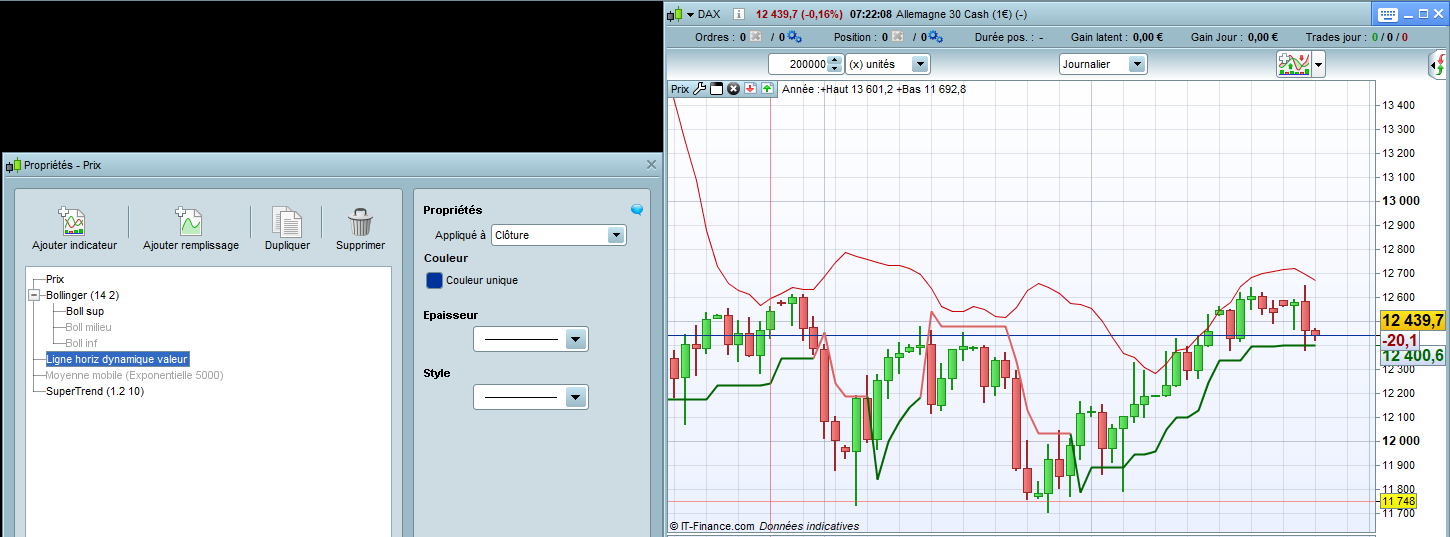The width and height of the screenshot is (1450, 537).
Task: Click the Prix label on chart panel
Action: [x=680, y=89]
